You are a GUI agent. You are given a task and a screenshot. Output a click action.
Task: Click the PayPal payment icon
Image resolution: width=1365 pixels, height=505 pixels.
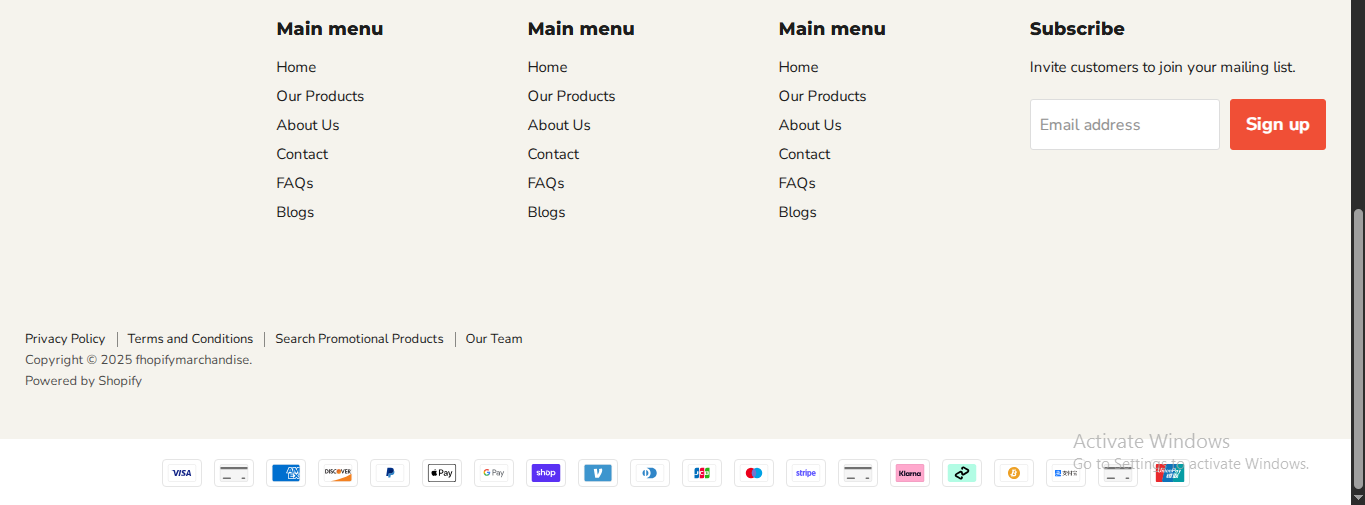pyautogui.click(x=390, y=473)
